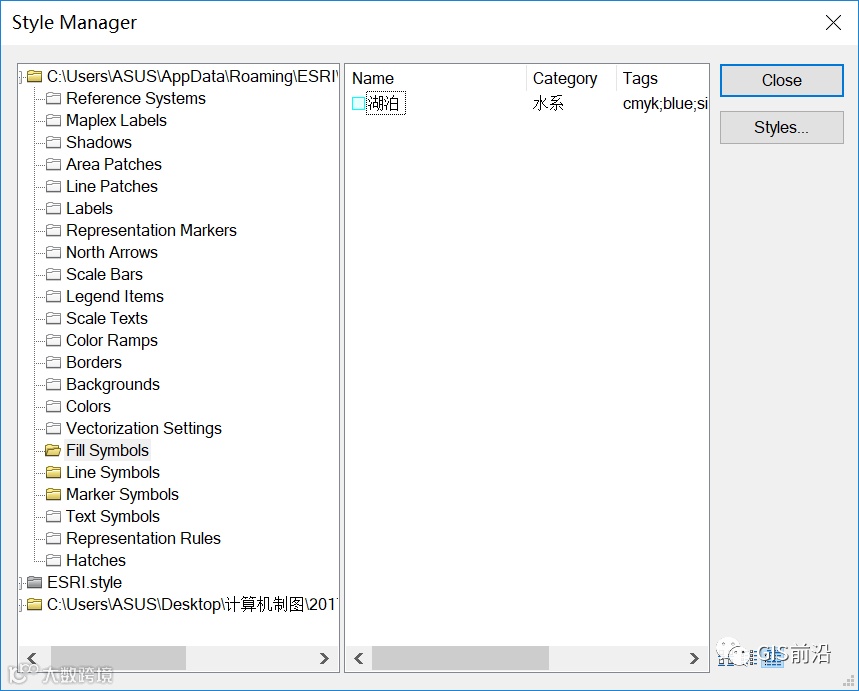Click the Color Ramps folder icon
The width and height of the screenshot is (859, 691).
click(53, 340)
